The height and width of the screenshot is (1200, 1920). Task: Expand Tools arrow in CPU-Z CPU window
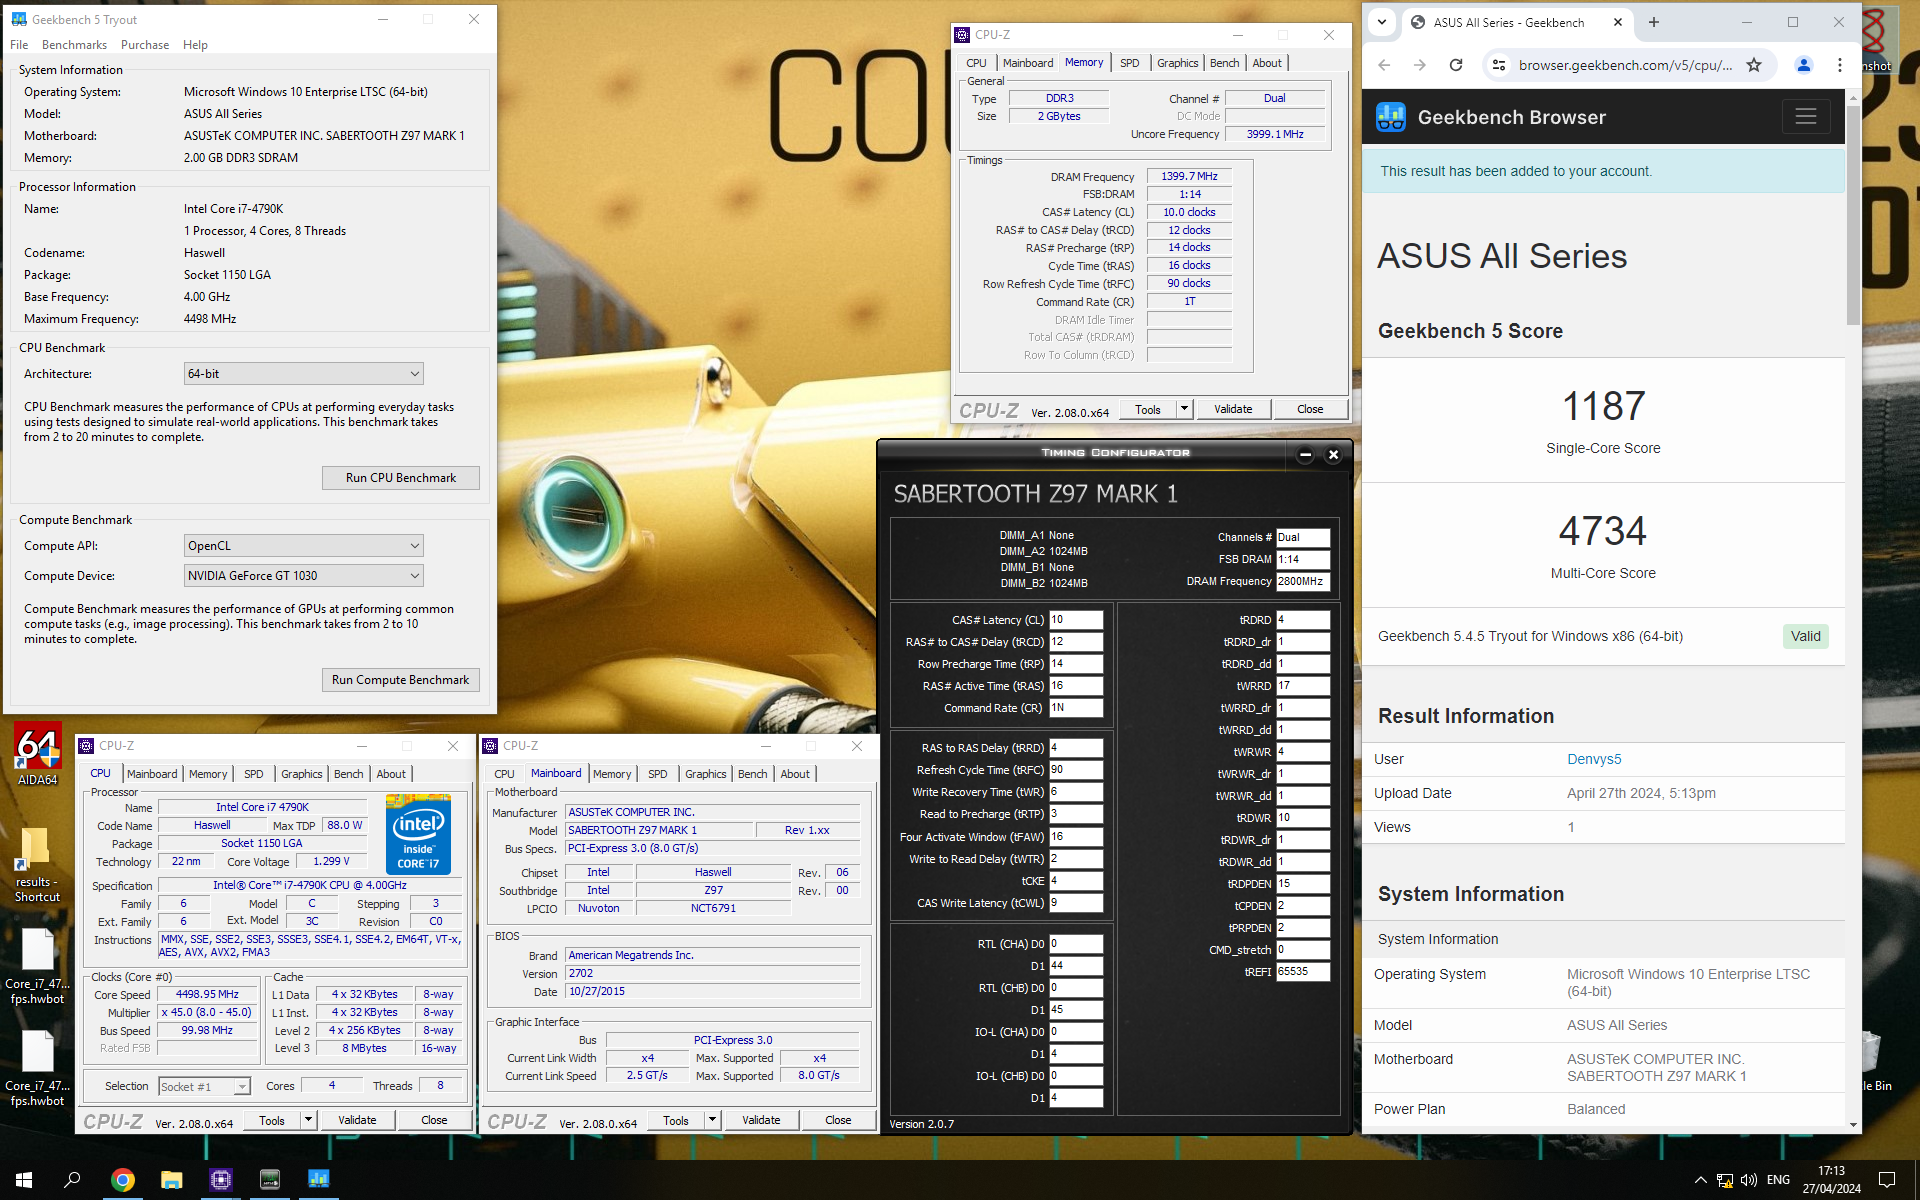point(308,1120)
